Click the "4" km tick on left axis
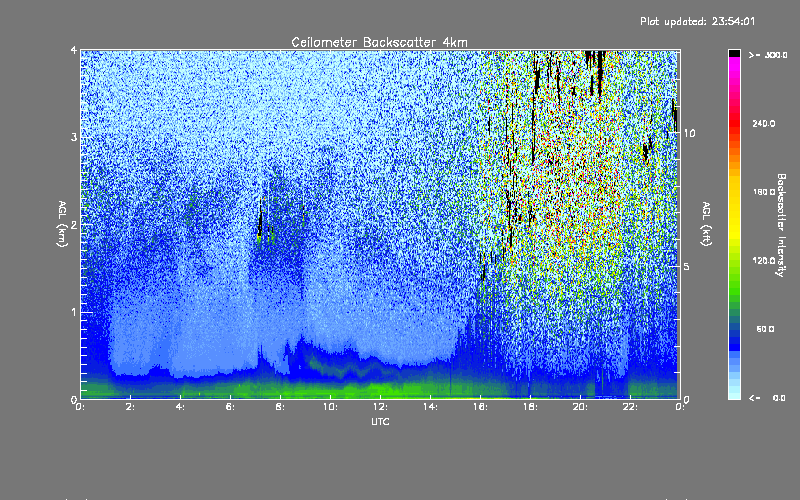 74,50
